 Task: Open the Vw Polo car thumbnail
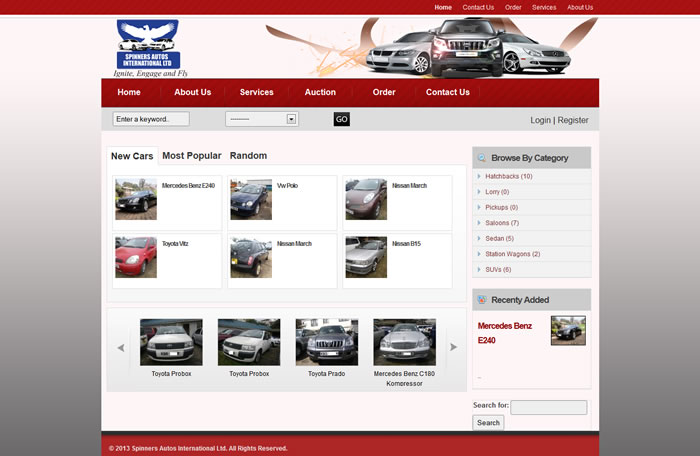click(251, 199)
